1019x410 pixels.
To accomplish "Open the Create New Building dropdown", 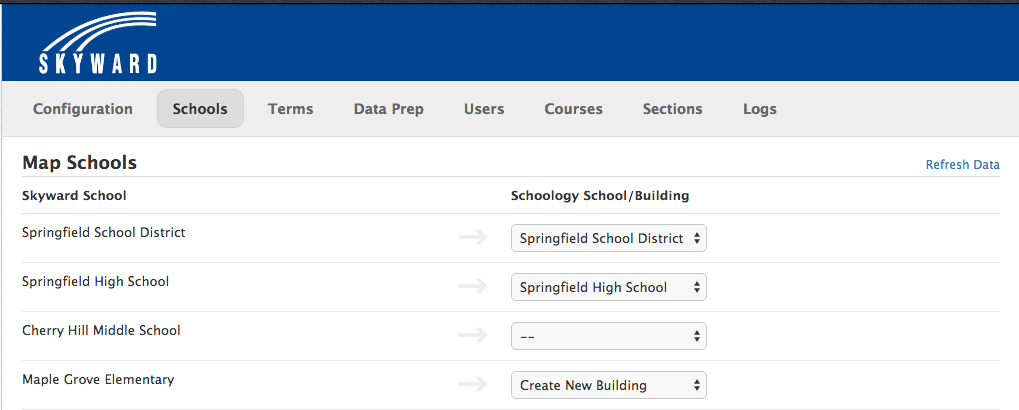I will (608, 385).
